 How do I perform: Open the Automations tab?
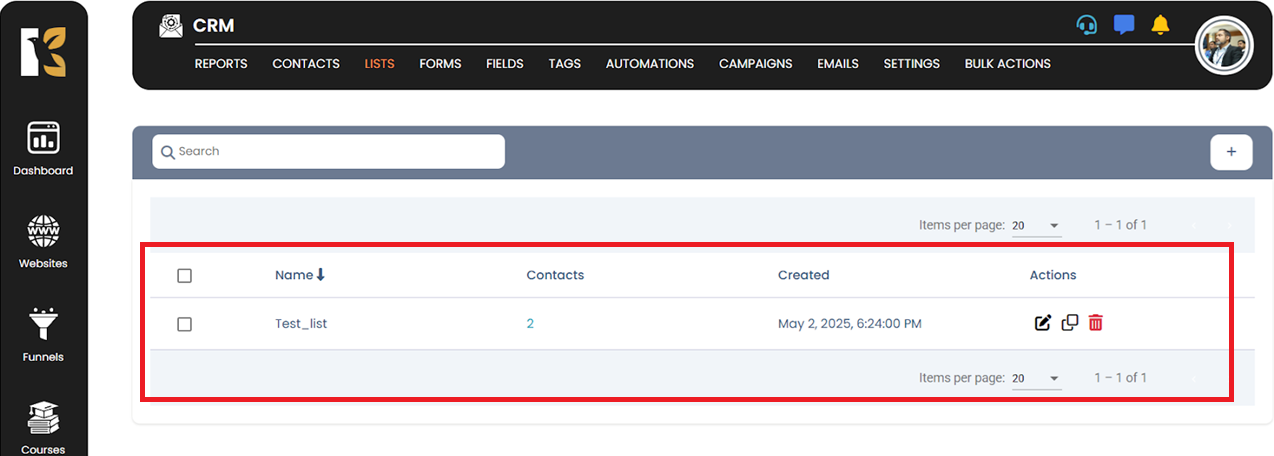649,64
